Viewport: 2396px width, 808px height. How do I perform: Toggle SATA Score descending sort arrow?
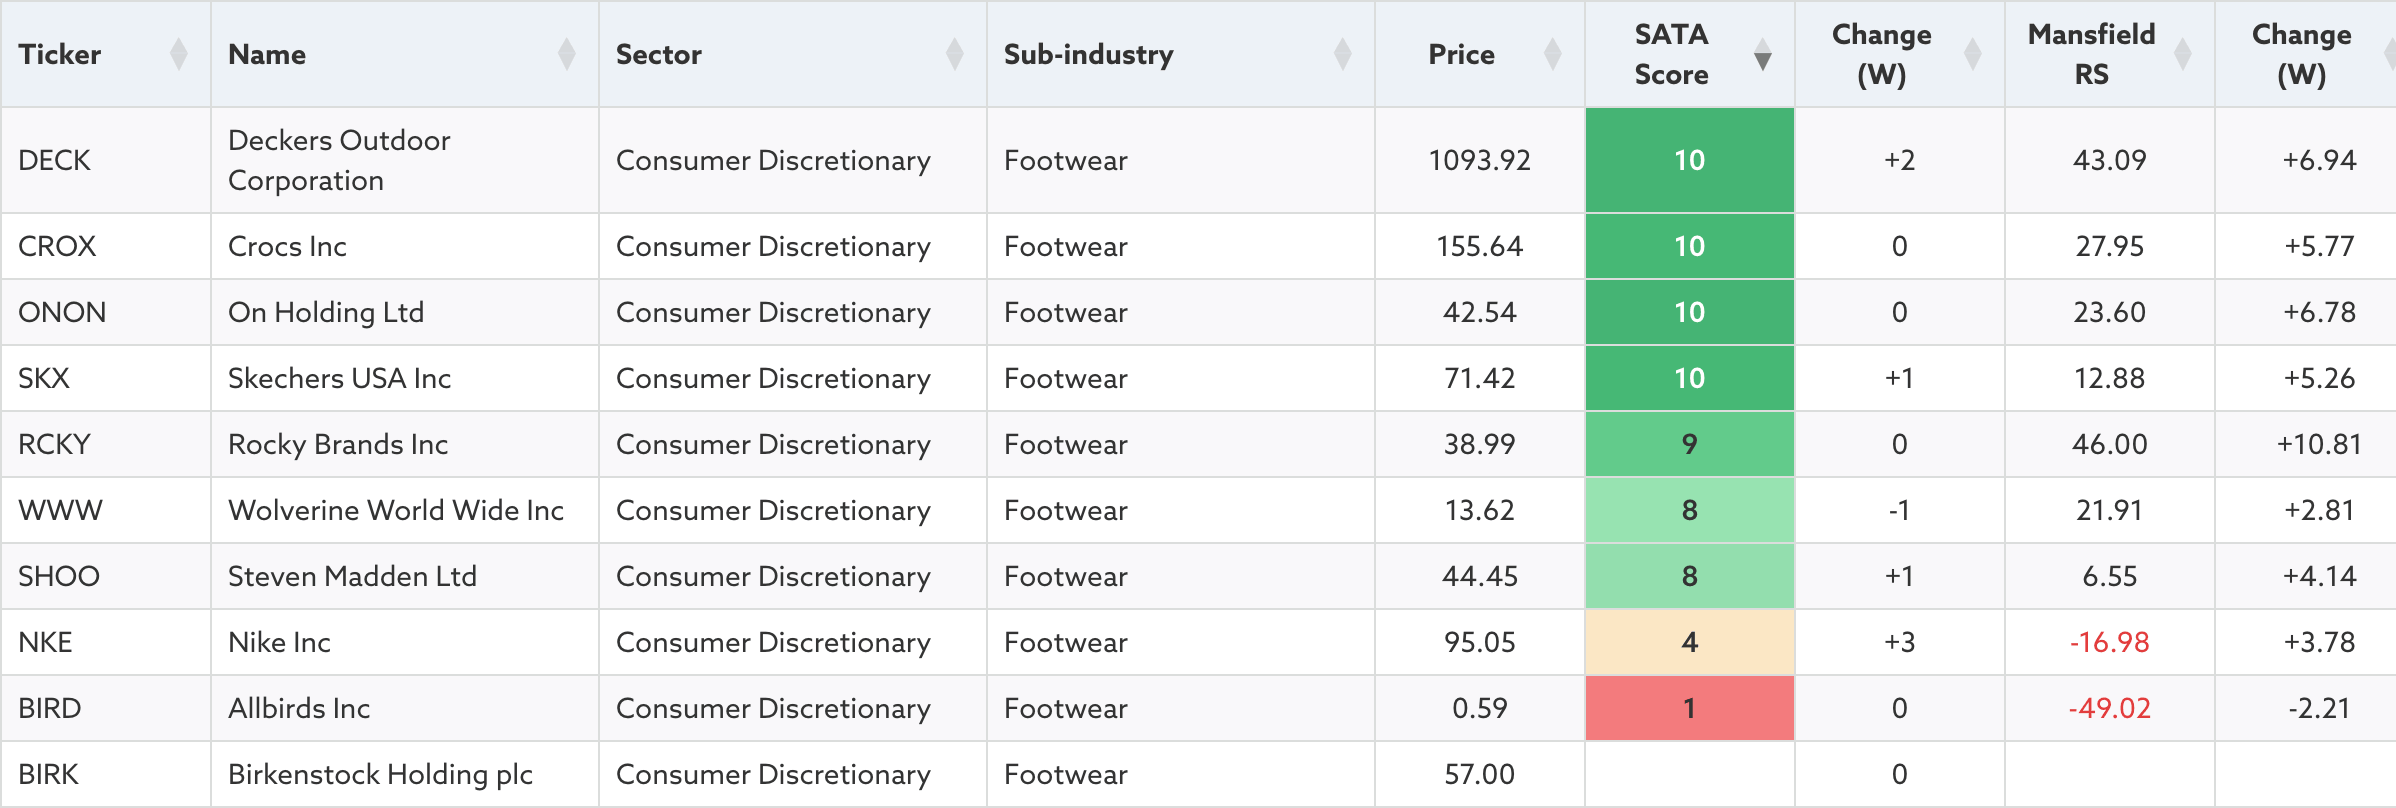point(1763,54)
